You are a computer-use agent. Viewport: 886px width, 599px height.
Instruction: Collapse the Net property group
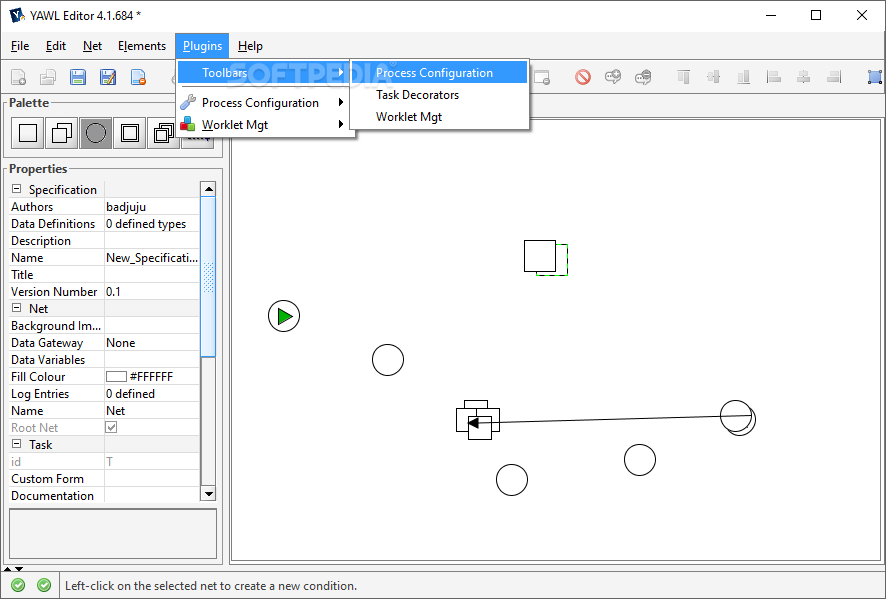pos(16,308)
